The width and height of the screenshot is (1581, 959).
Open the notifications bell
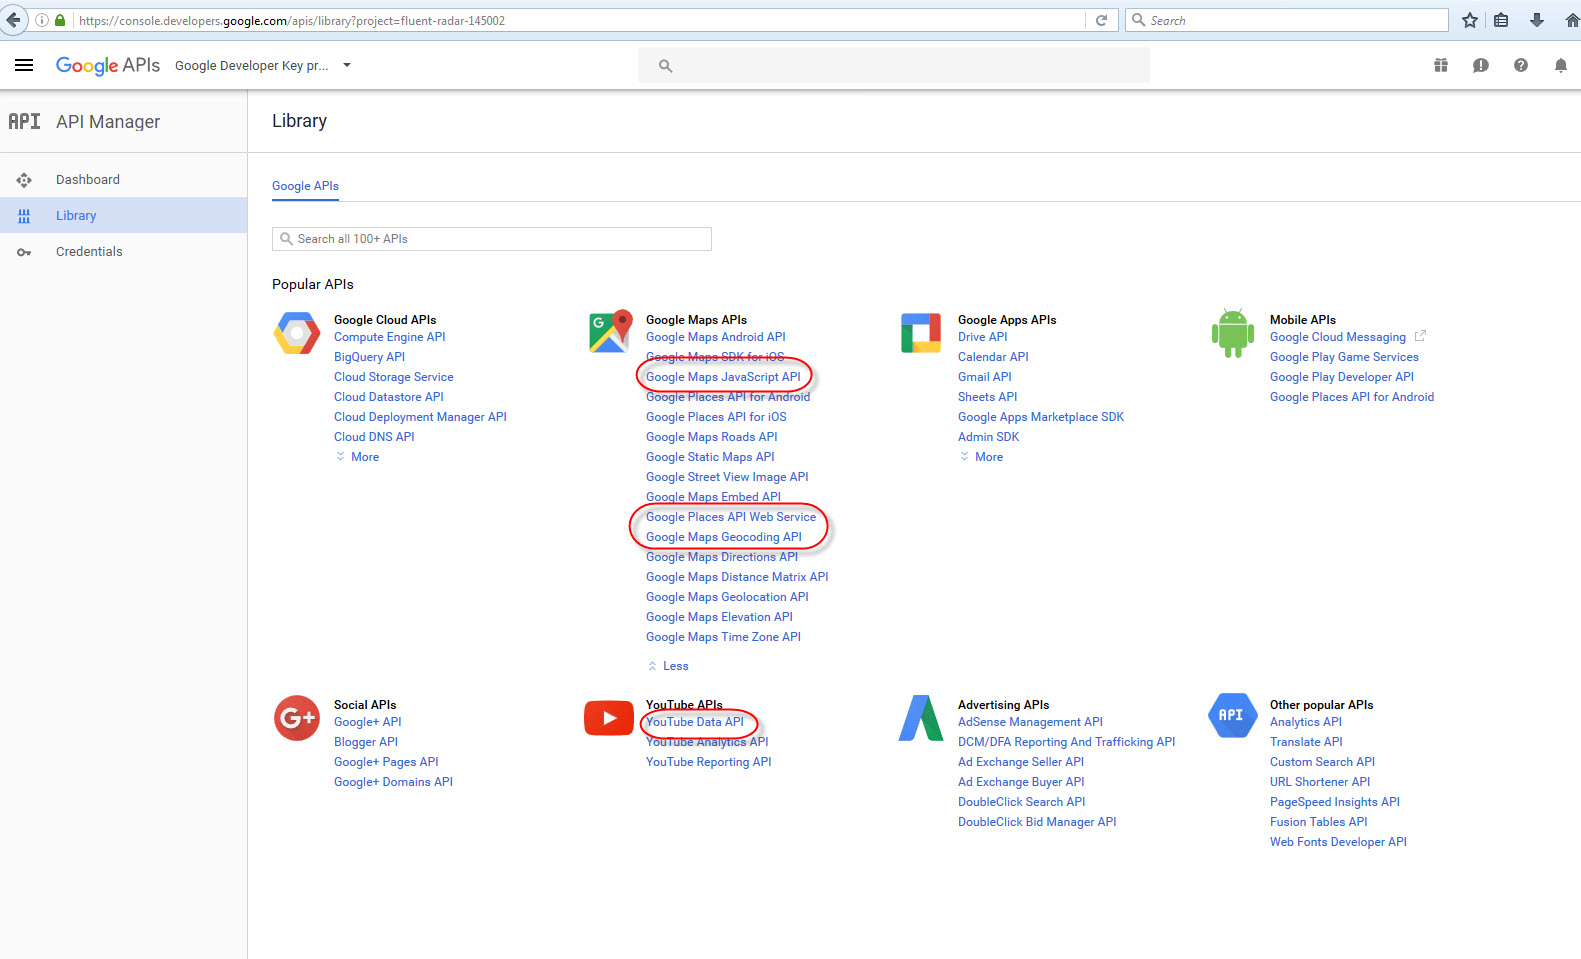pos(1560,65)
